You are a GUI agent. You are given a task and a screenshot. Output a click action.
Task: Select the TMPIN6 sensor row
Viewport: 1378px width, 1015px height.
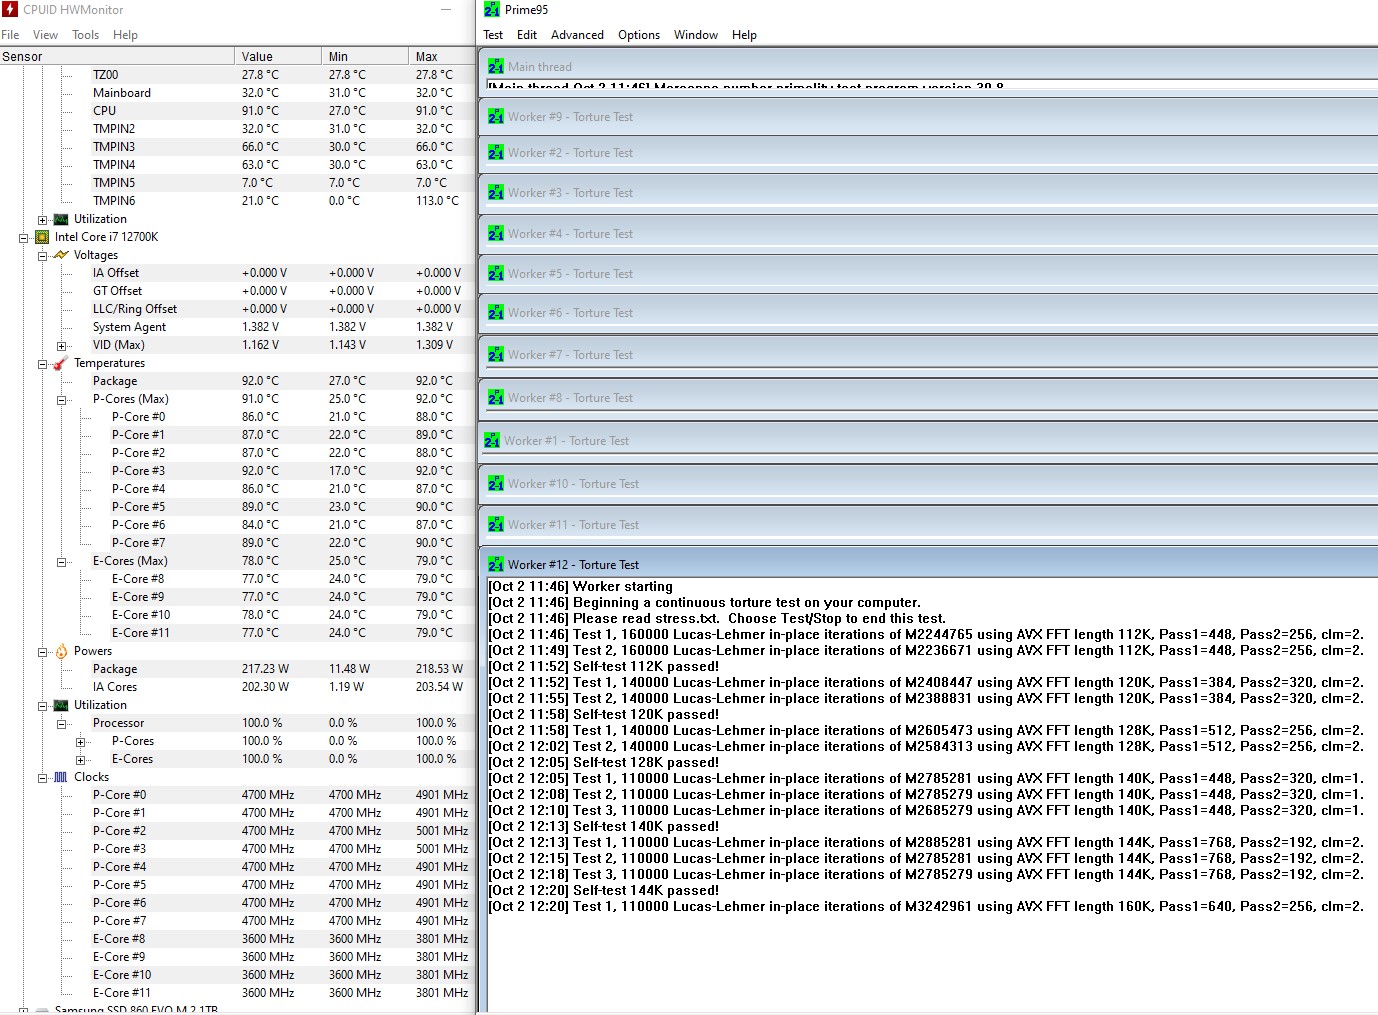pos(237,201)
